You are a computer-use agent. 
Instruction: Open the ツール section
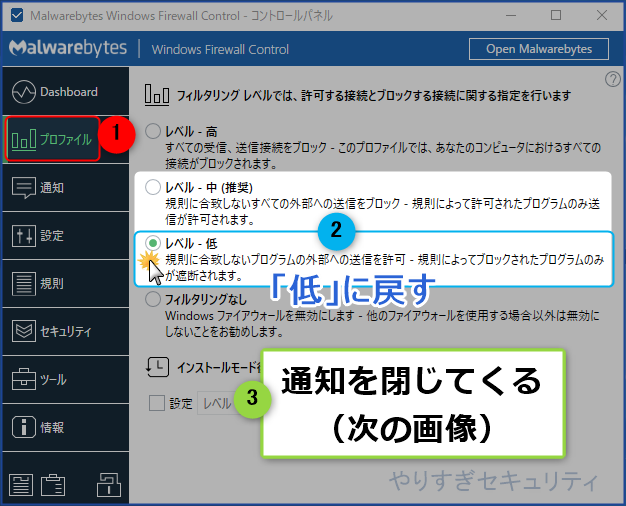[x=65, y=379]
